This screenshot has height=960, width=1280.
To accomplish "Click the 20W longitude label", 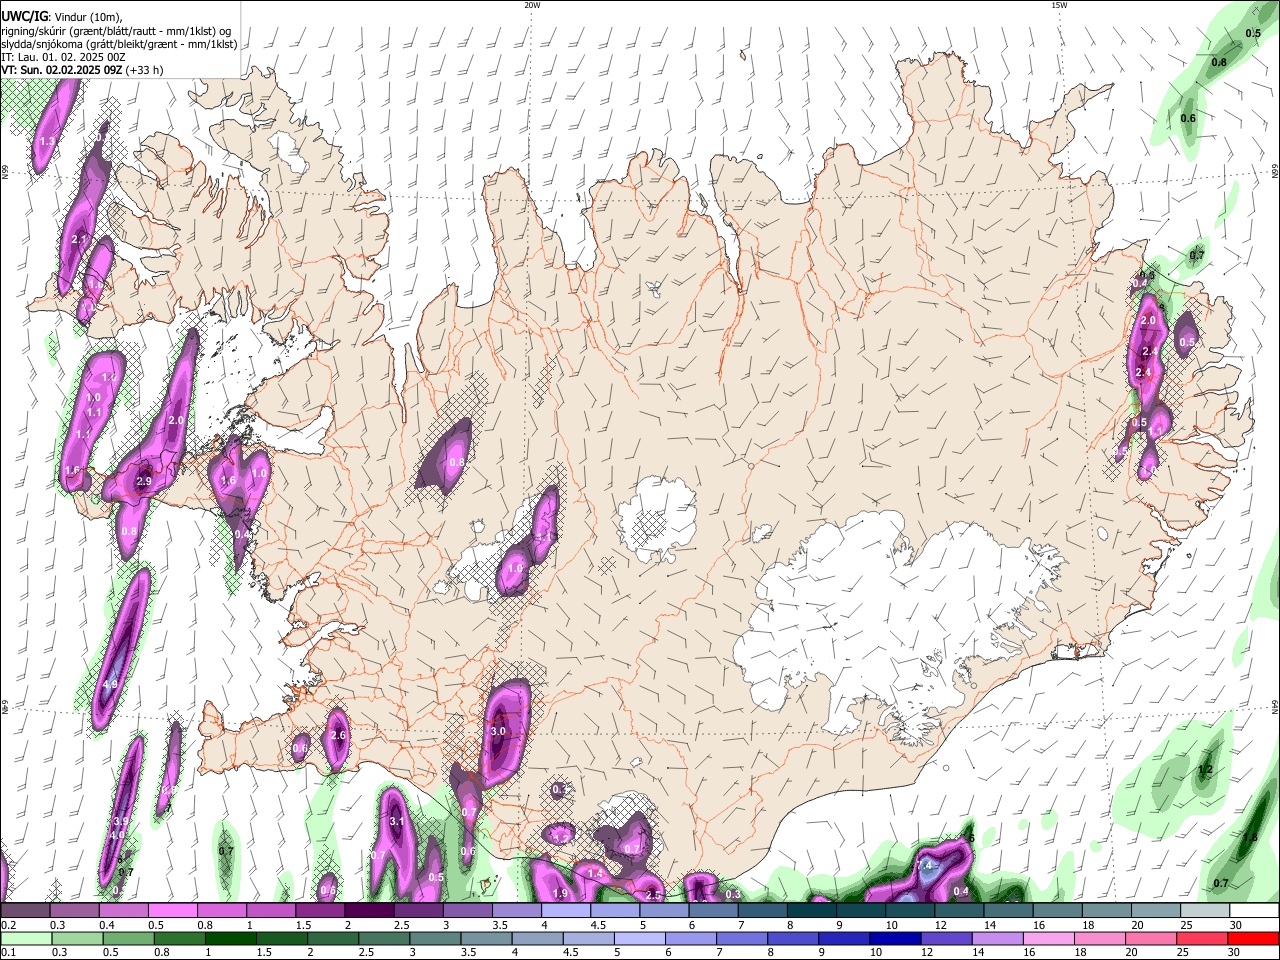I will [532, 5].
